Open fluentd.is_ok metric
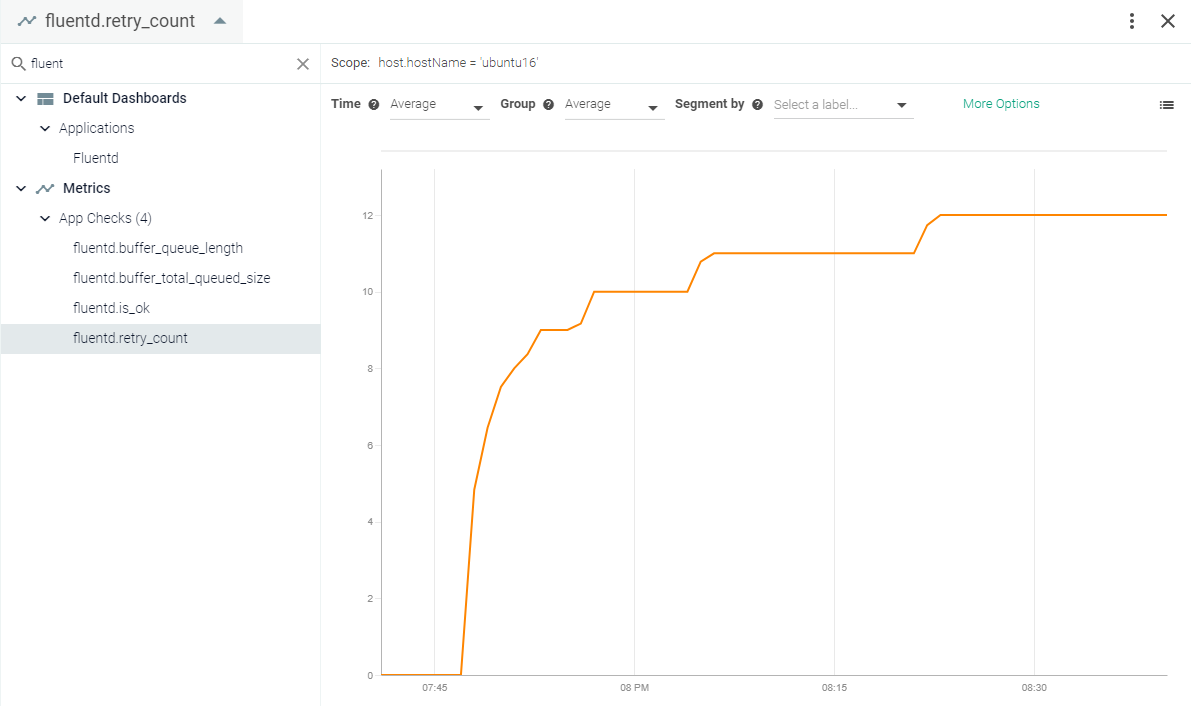 [x=112, y=308]
